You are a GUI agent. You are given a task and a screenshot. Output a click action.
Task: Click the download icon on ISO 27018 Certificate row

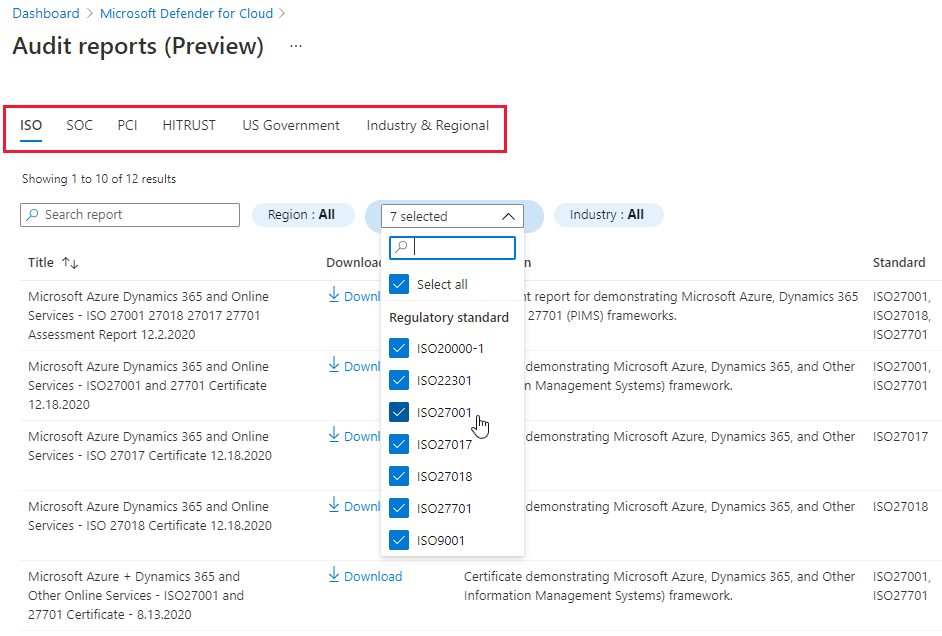point(334,506)
